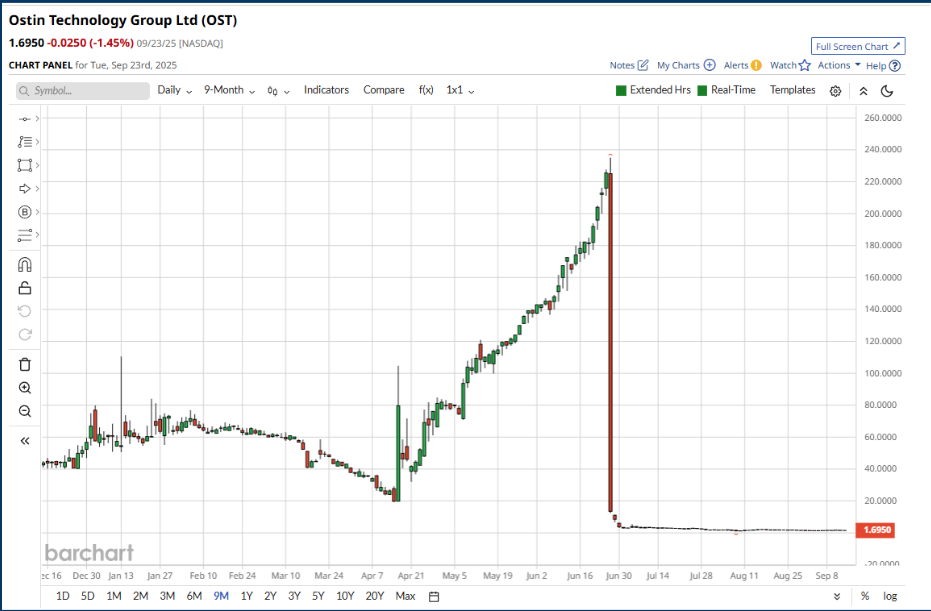The width and height of the screenshot is (931, 611).
Task: Open the Actions dropdown menu
Action: coord(838,65)
